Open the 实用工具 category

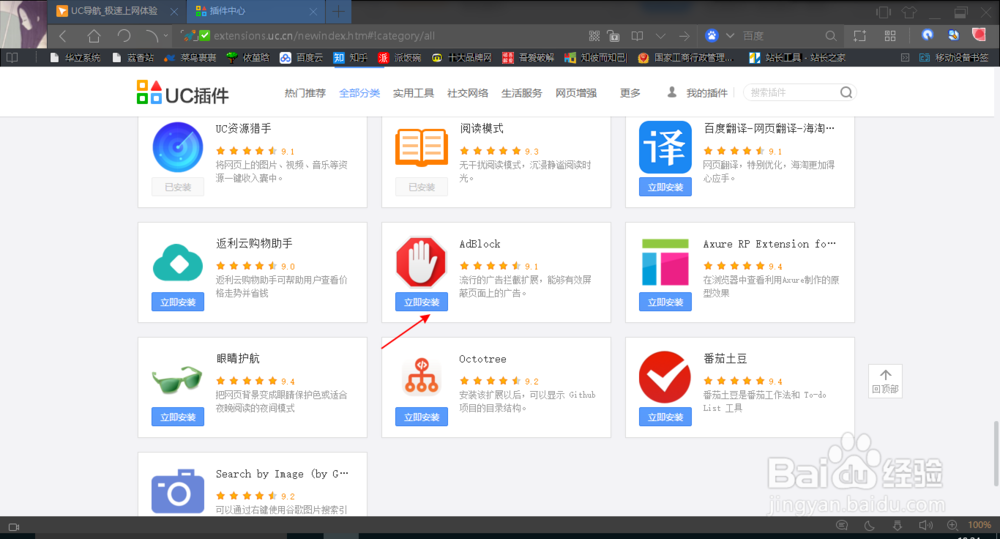click(x=413, y=93)
